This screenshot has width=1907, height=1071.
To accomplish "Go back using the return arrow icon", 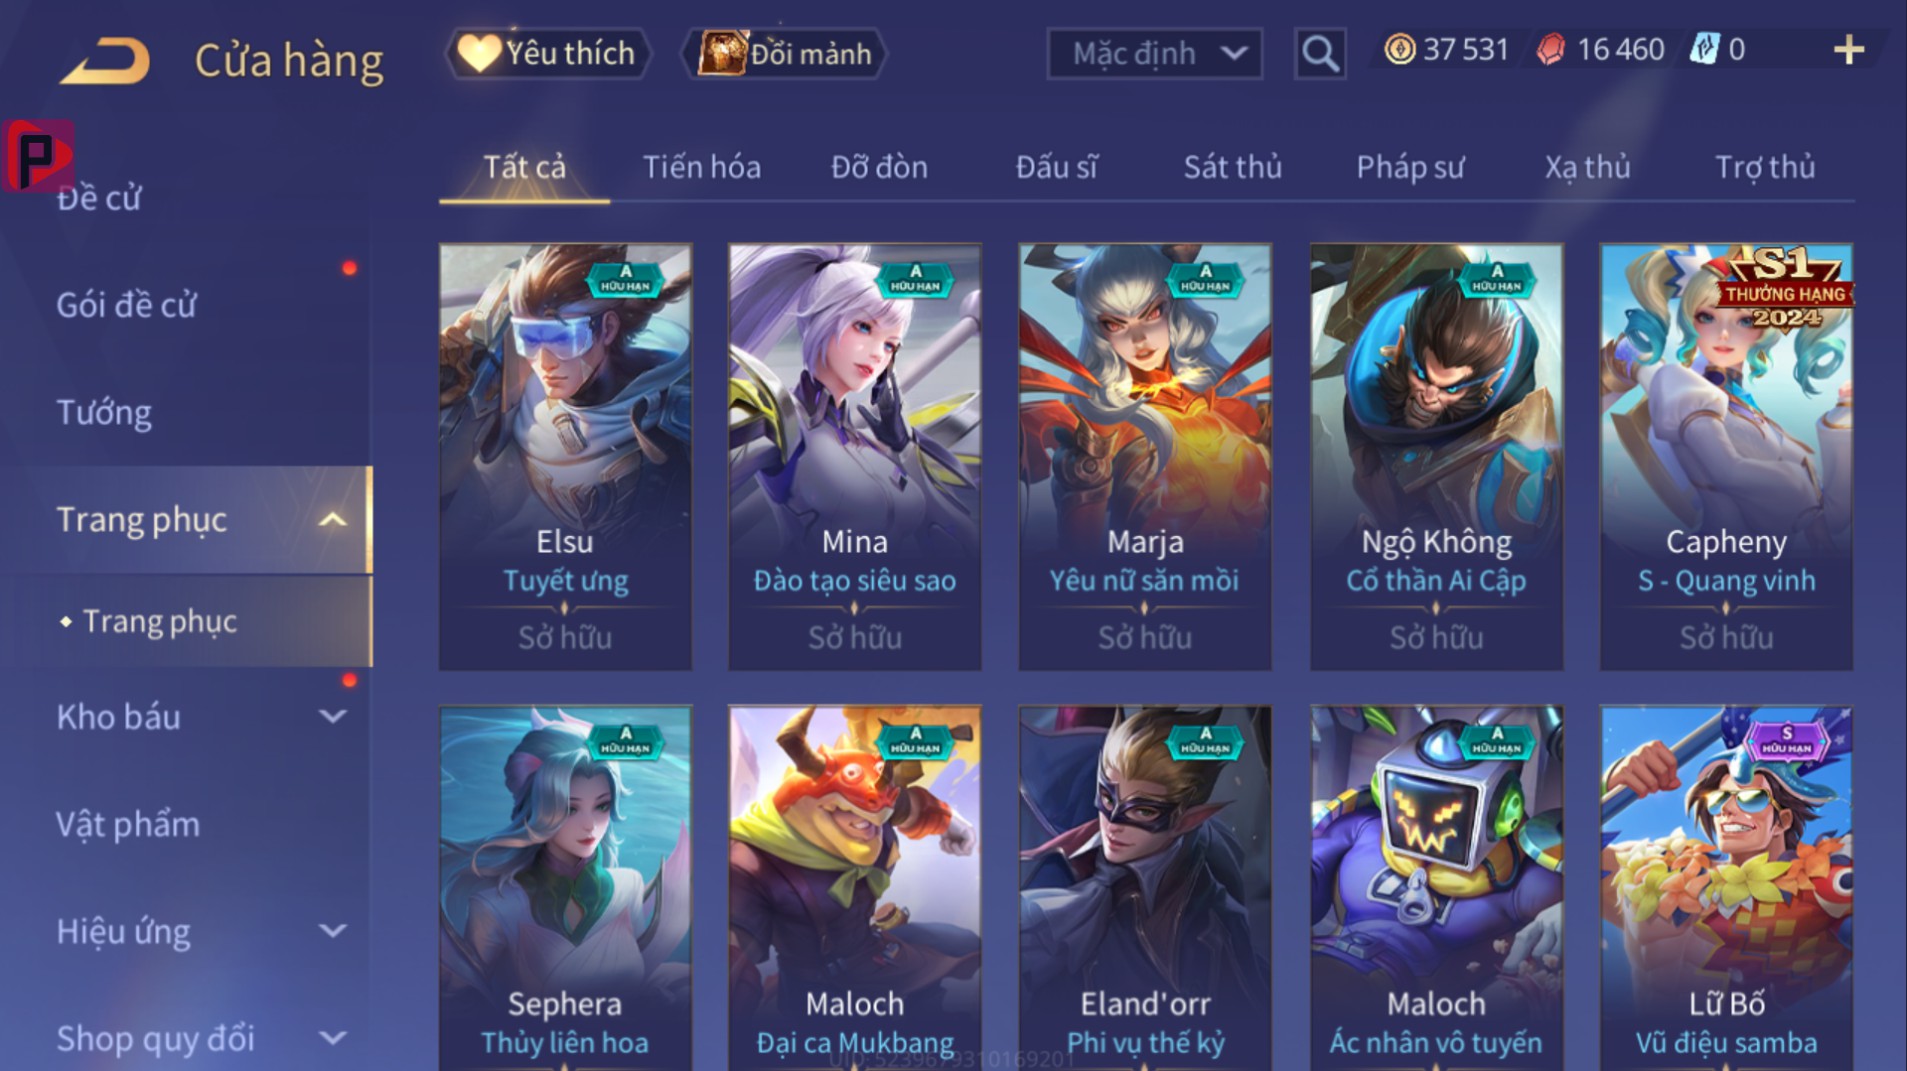I will click(105, 61).
